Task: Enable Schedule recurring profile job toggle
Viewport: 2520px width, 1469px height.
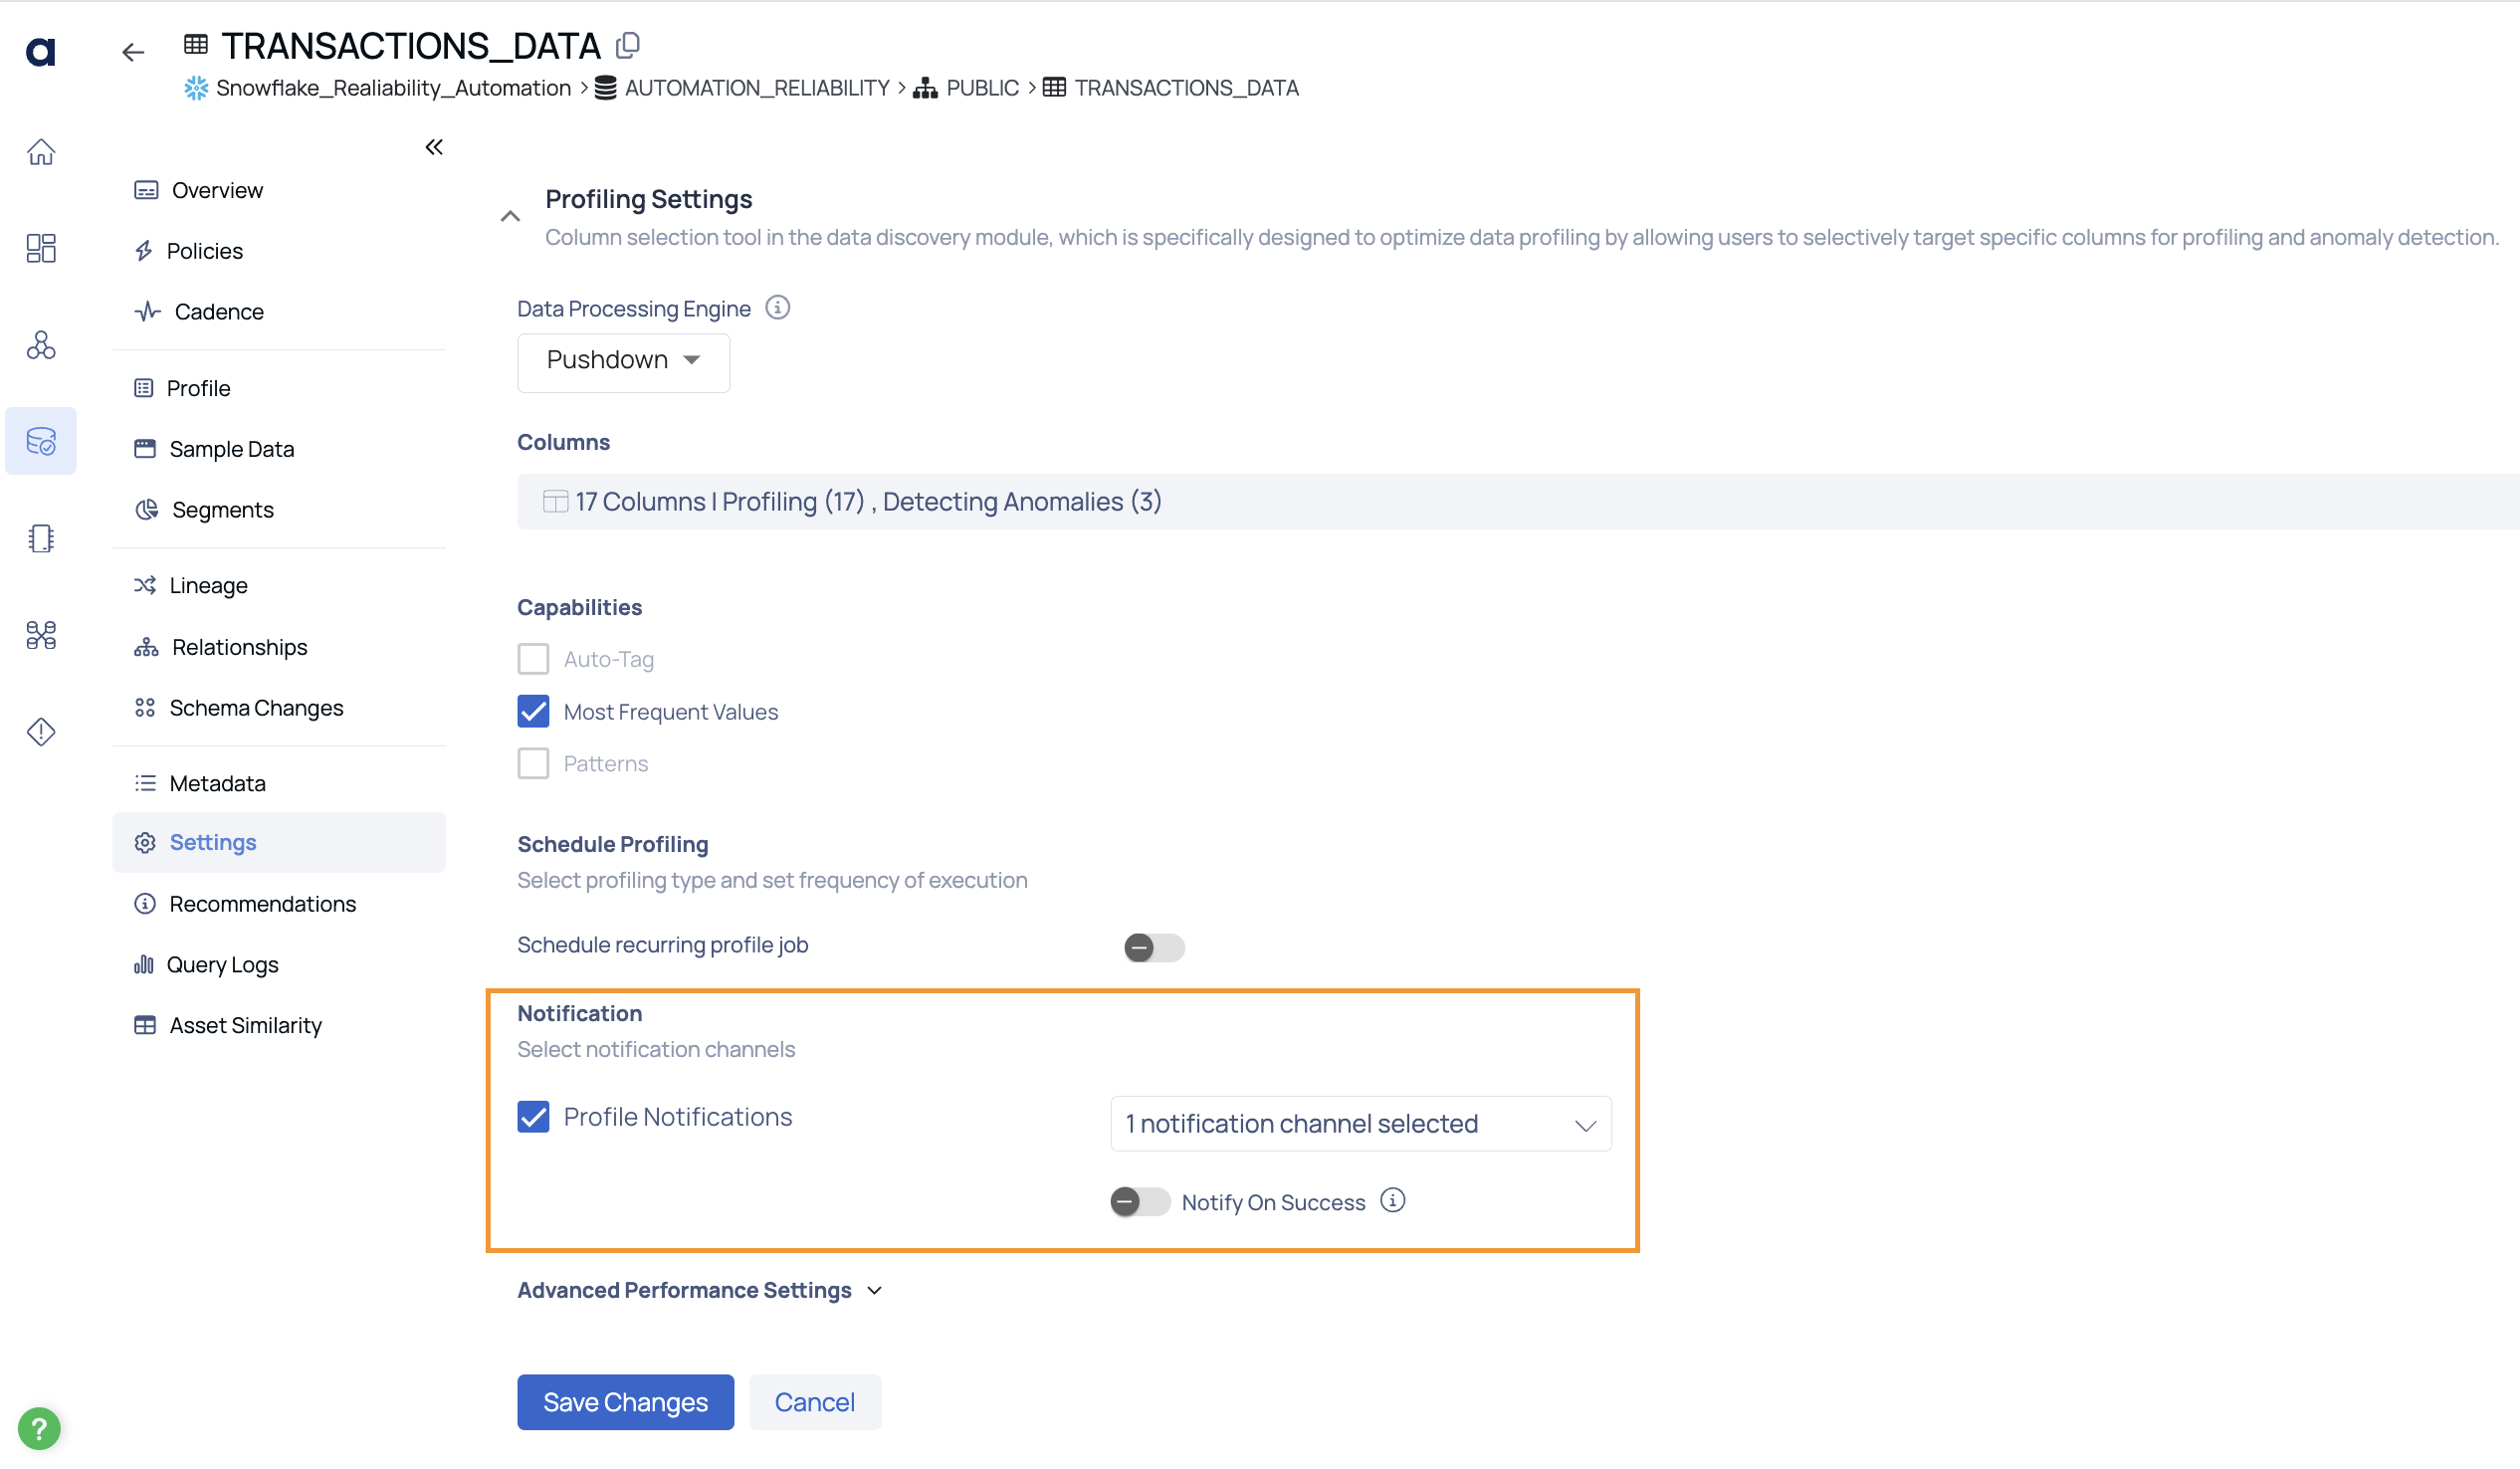Action: pos(1154,947)
